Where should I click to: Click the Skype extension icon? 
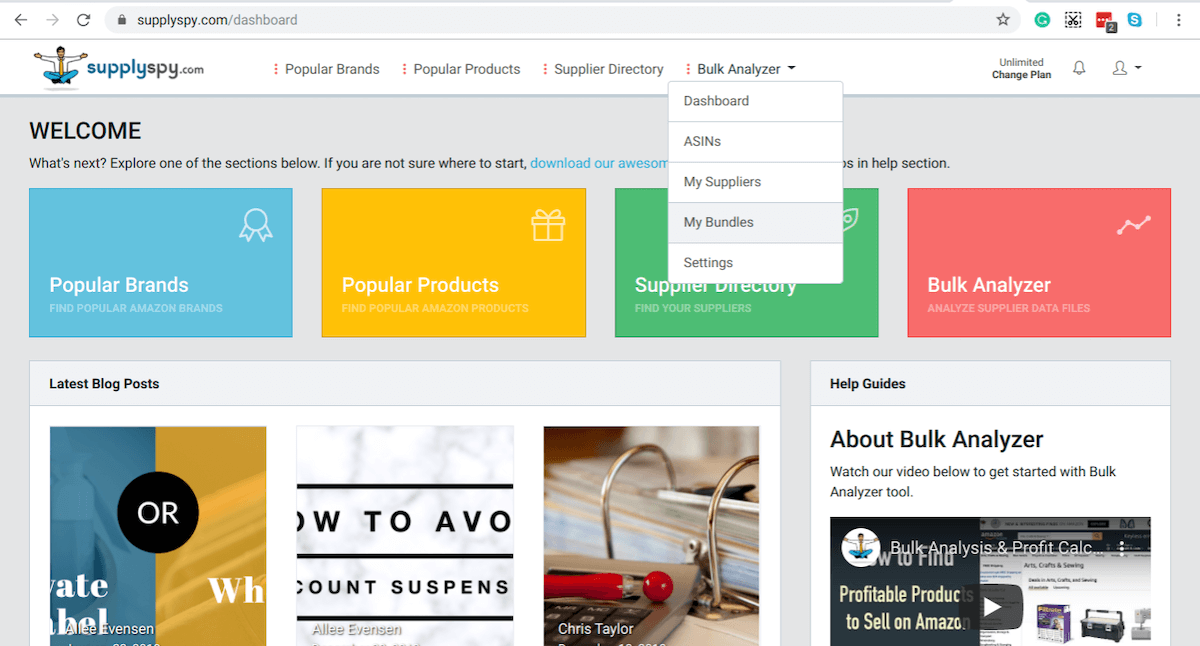tap(1135, 19)
